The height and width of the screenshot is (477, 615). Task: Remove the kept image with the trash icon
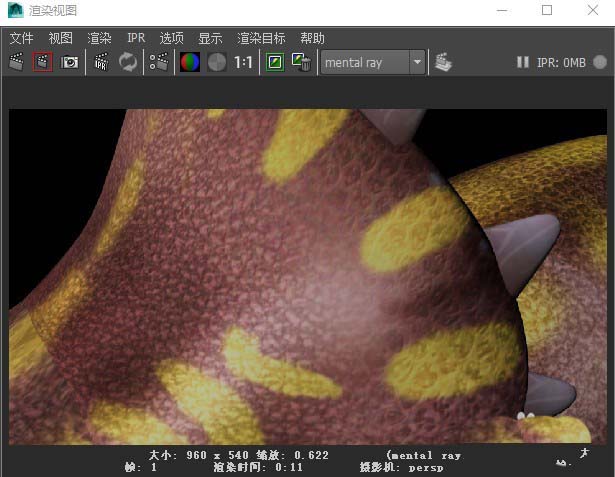(x=301, y=62)
